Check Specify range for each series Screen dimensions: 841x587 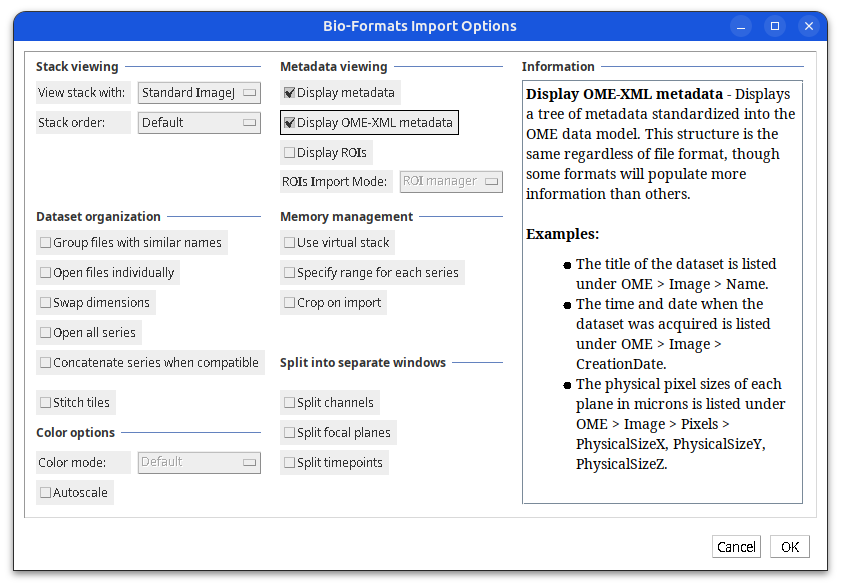point(290,273)
